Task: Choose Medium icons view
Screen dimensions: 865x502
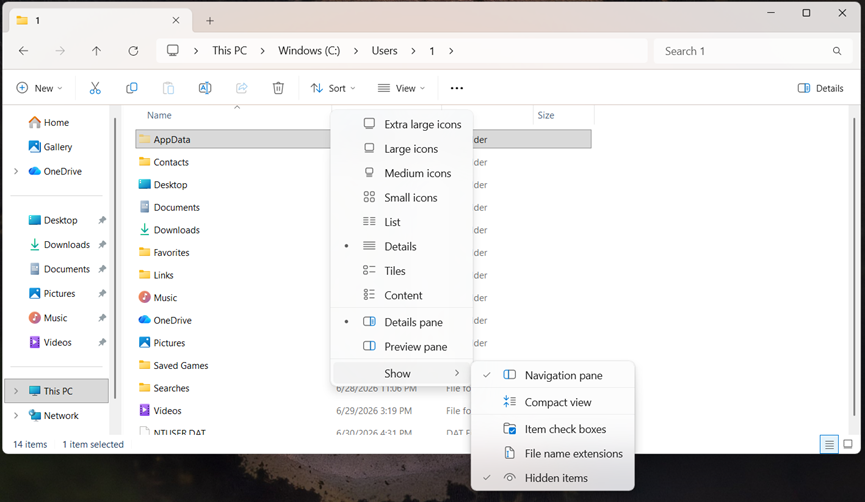Action: point(402,173)
